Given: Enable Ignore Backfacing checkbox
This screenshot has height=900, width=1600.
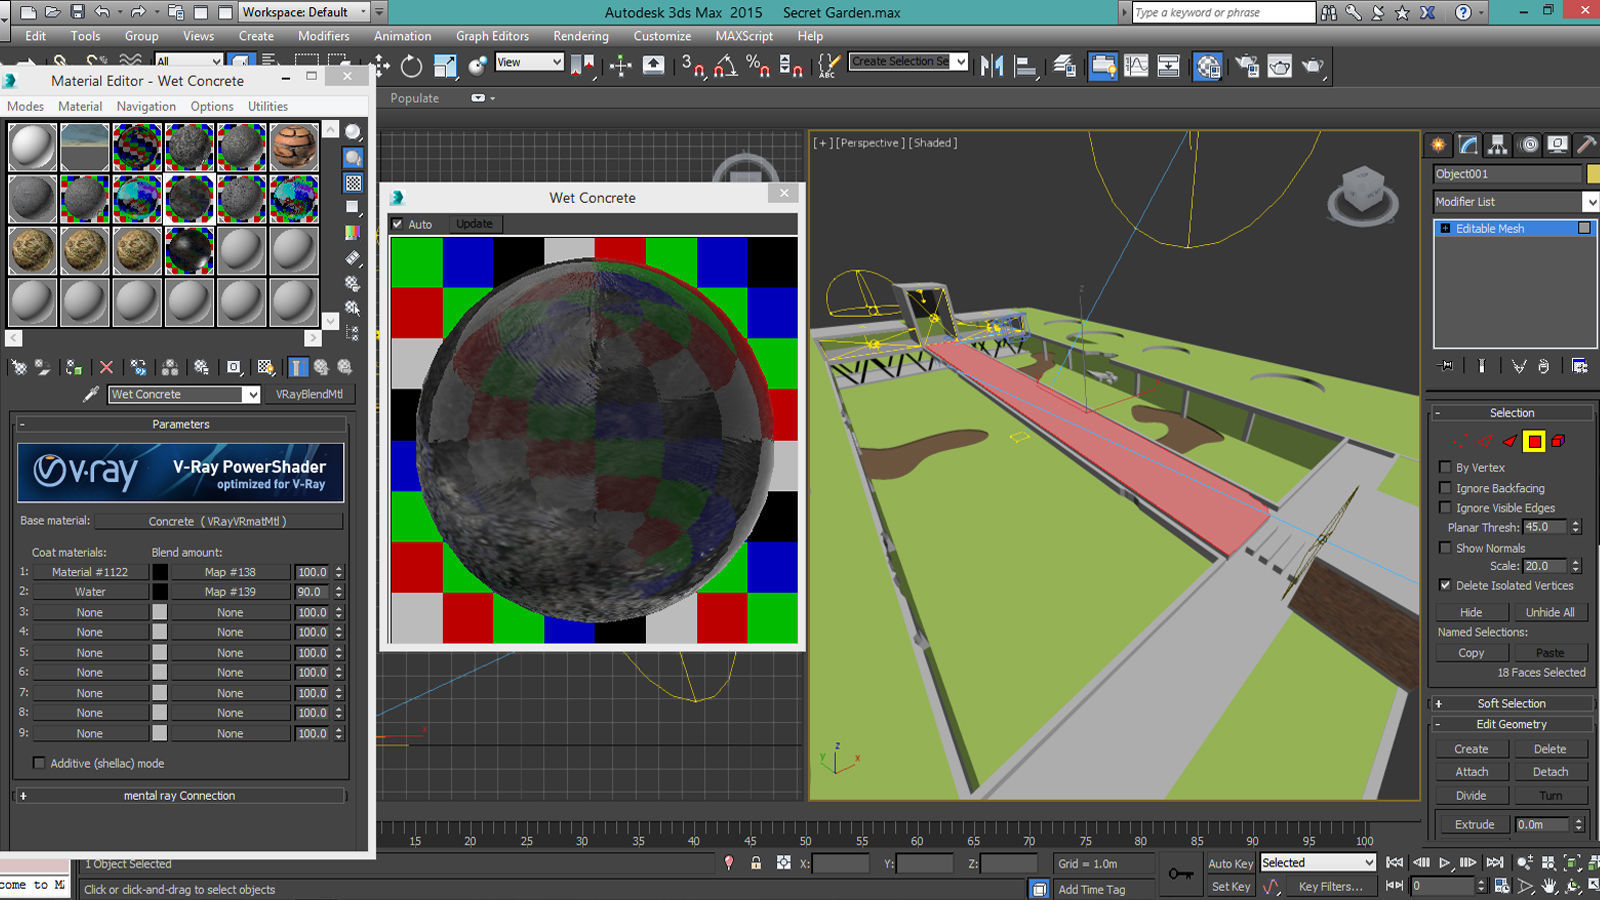Looking at the screenshot, I should coord(1445,488).
